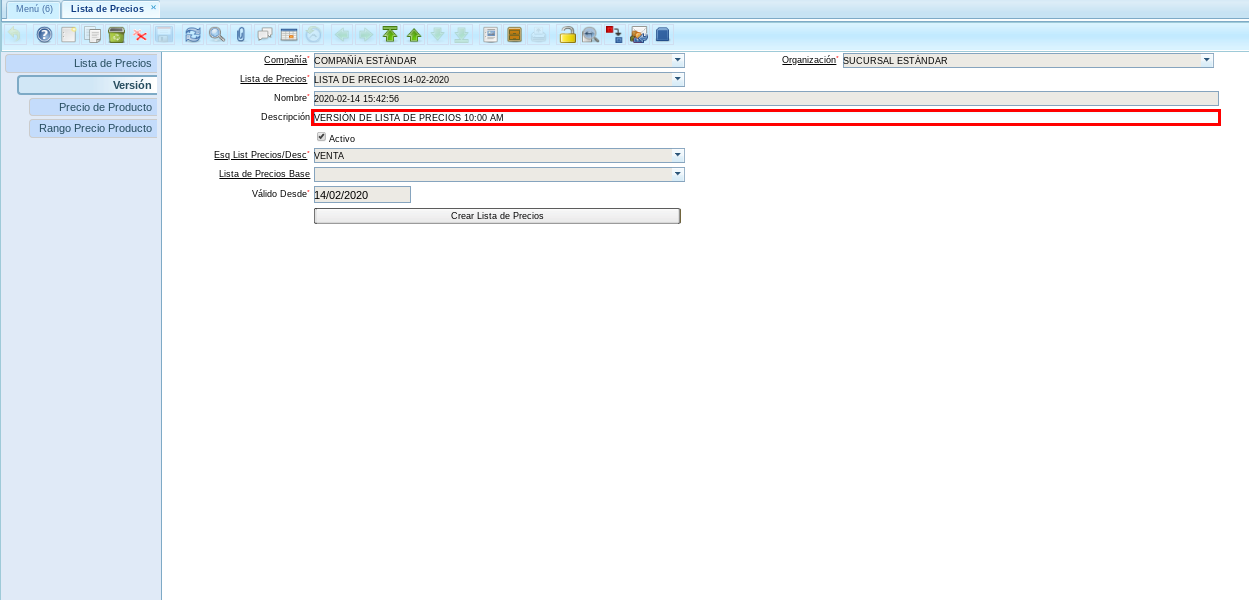
Task: Open the Requests icon
Action: pos(639,34)
